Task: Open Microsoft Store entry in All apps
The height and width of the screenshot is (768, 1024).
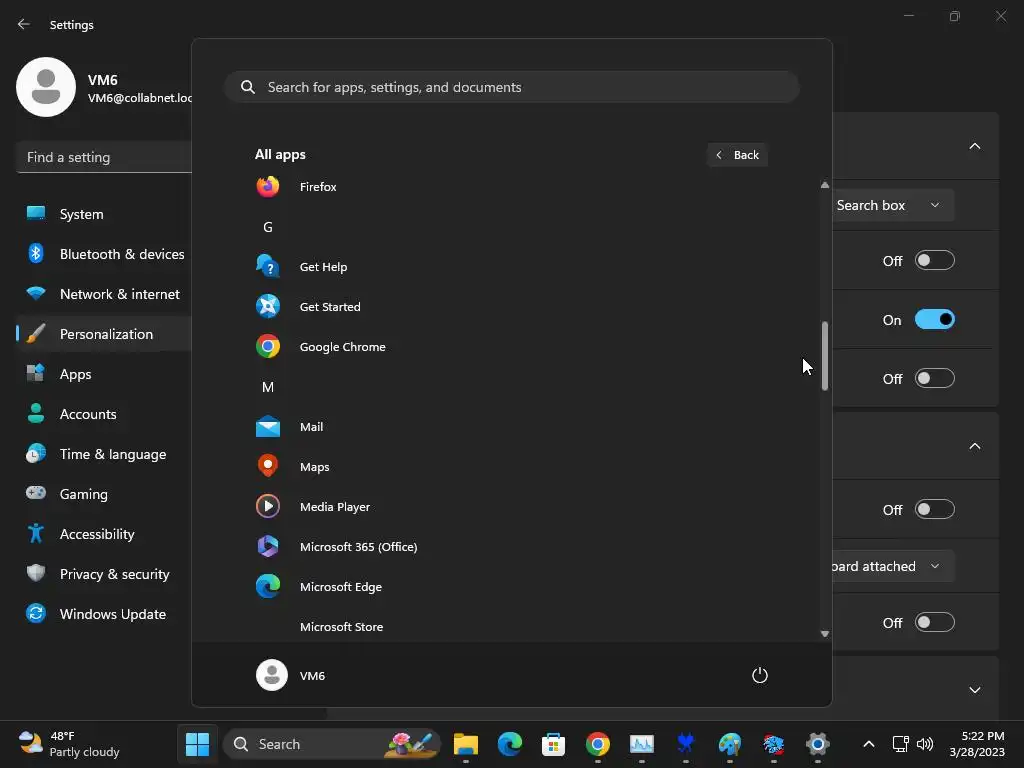Action: click(x=511, y=626)
